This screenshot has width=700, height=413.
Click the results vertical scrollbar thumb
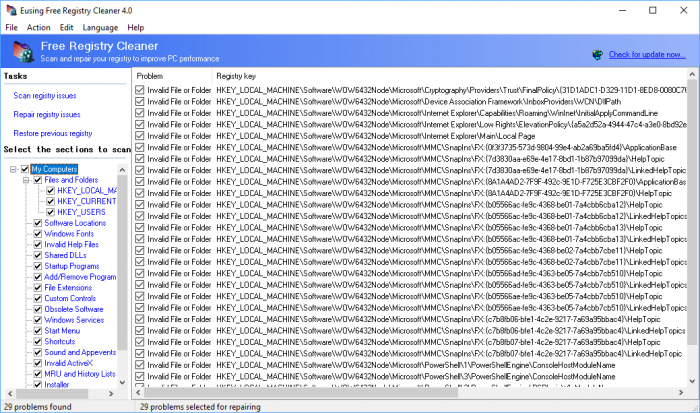point(692,212)
